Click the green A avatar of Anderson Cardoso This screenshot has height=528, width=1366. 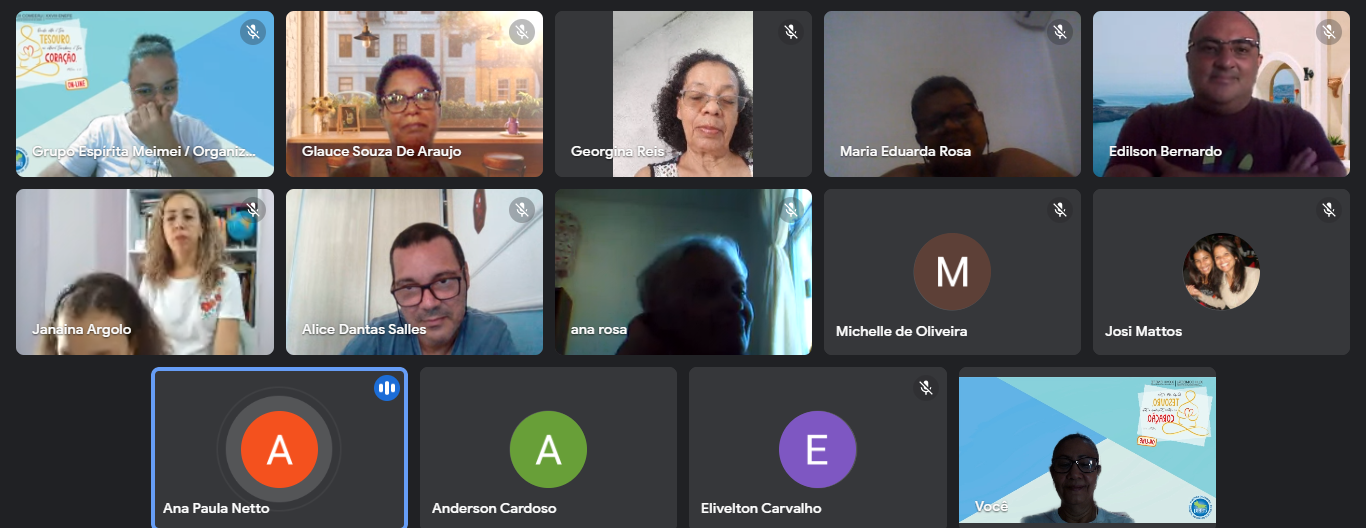point(548,450)
